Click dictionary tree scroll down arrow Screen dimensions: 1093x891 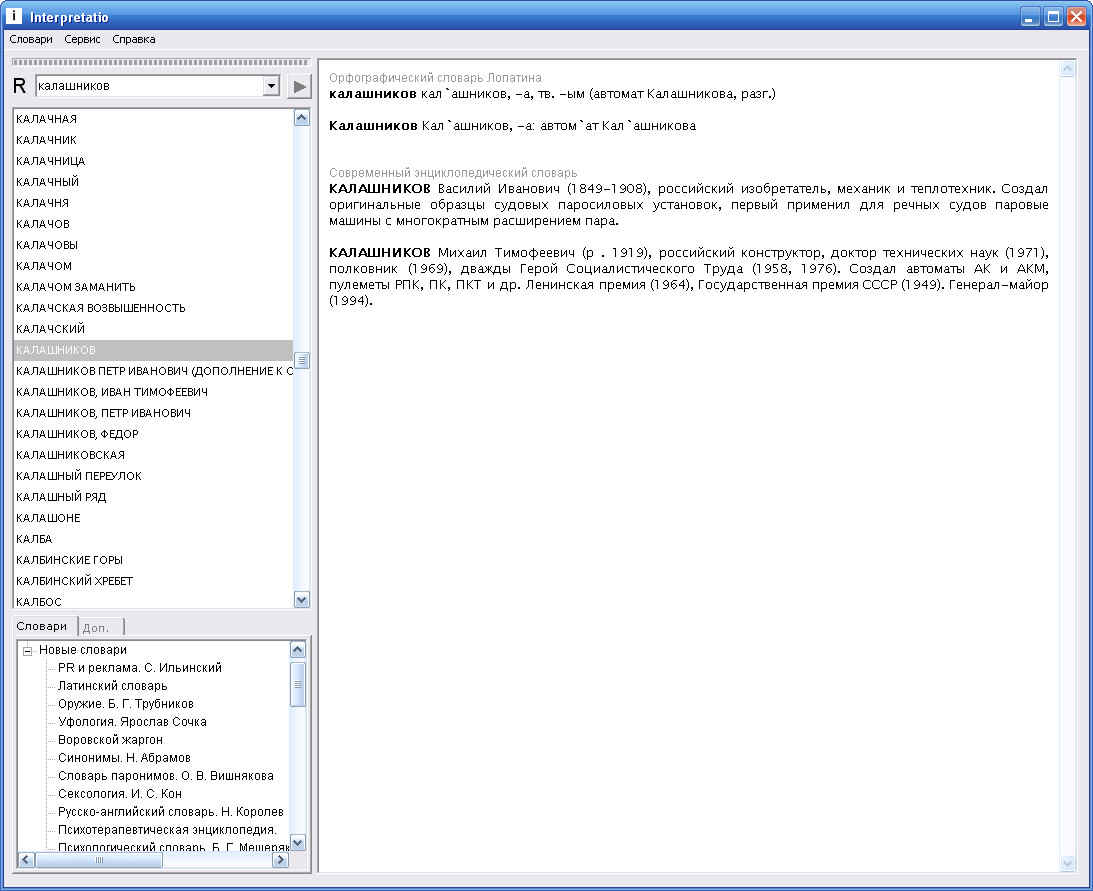tap(298, 842)
